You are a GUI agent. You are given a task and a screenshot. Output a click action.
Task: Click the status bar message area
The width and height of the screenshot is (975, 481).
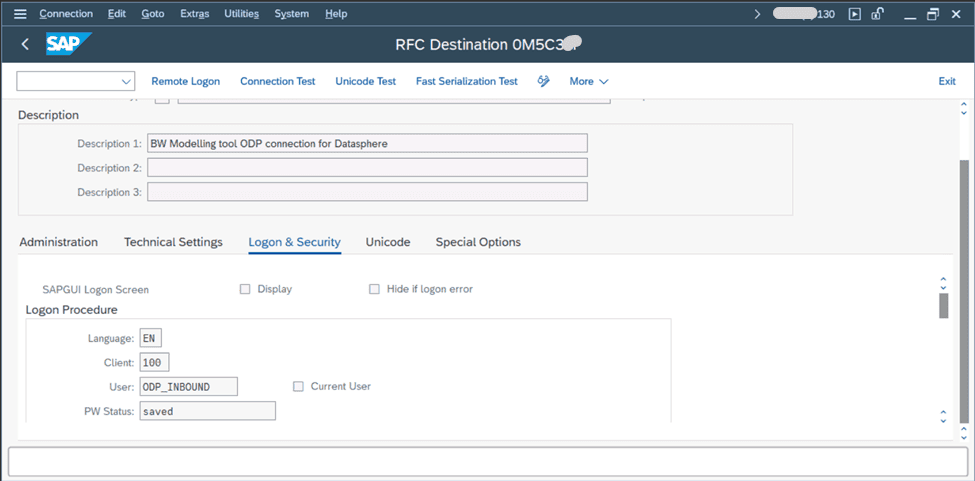point(488,462)
